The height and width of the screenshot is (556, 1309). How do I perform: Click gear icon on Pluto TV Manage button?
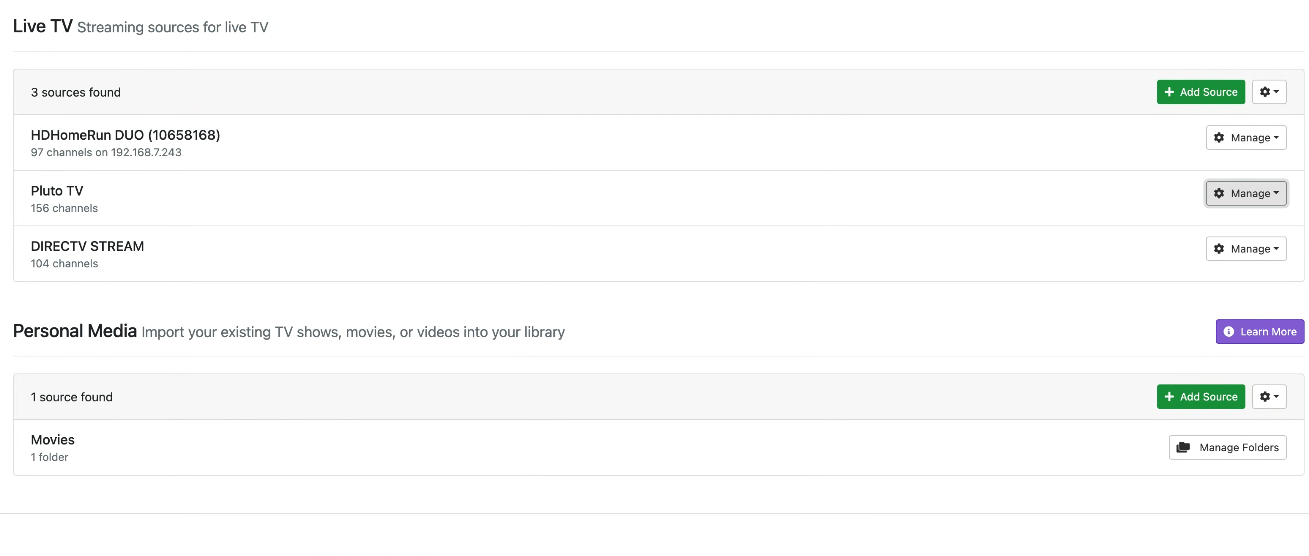click(1219, 194)
